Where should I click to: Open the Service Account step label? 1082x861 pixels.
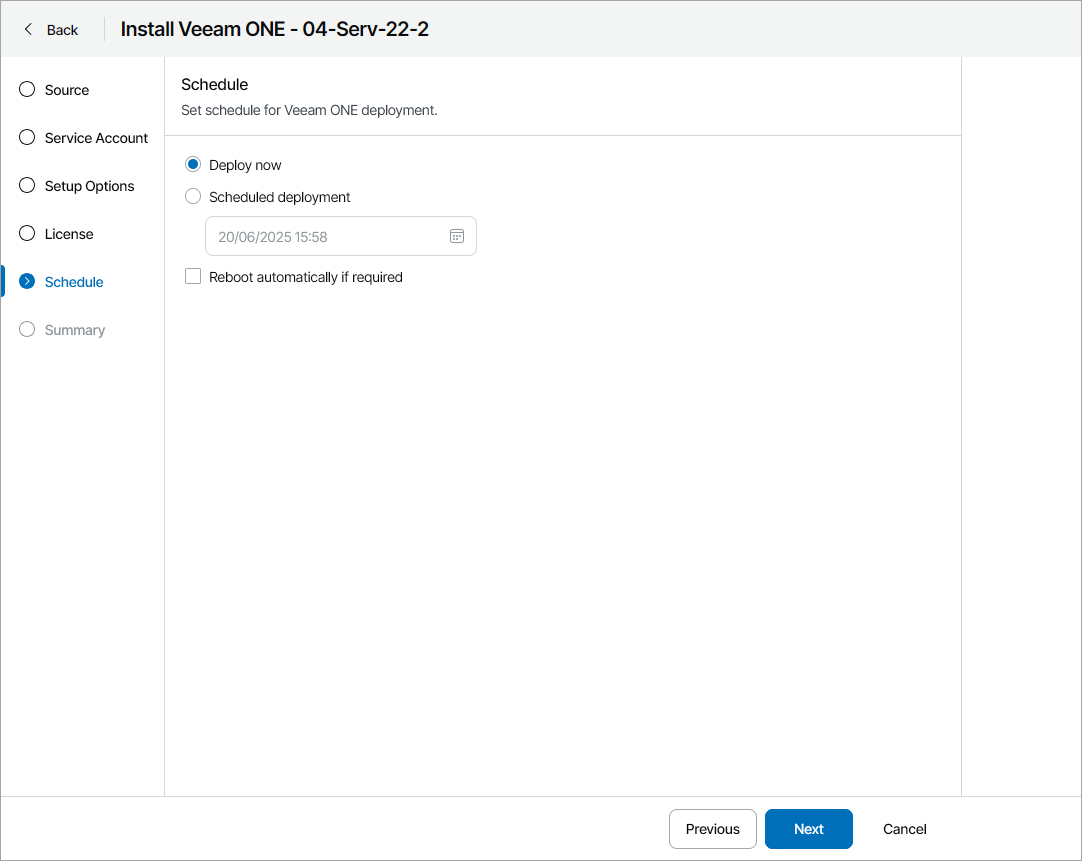tap(96, 138)
